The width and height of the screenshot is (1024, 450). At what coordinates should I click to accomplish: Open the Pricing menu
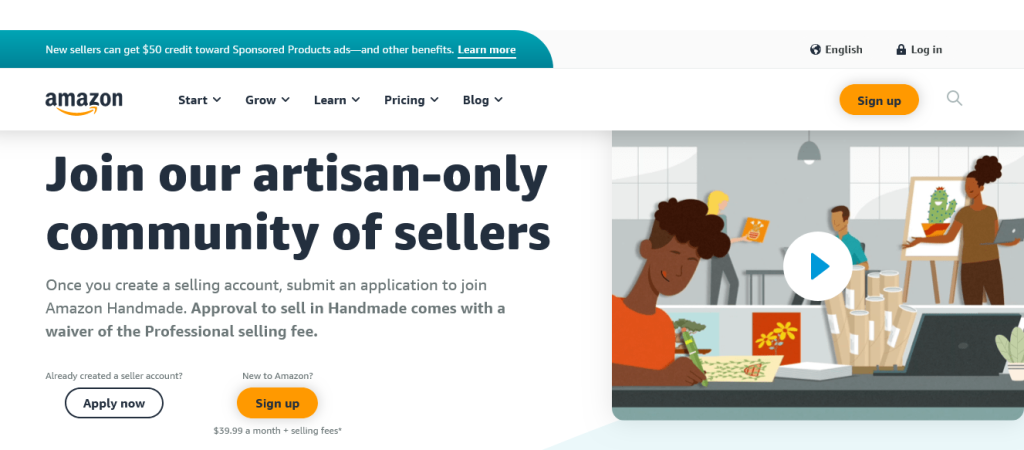point(411,100)
